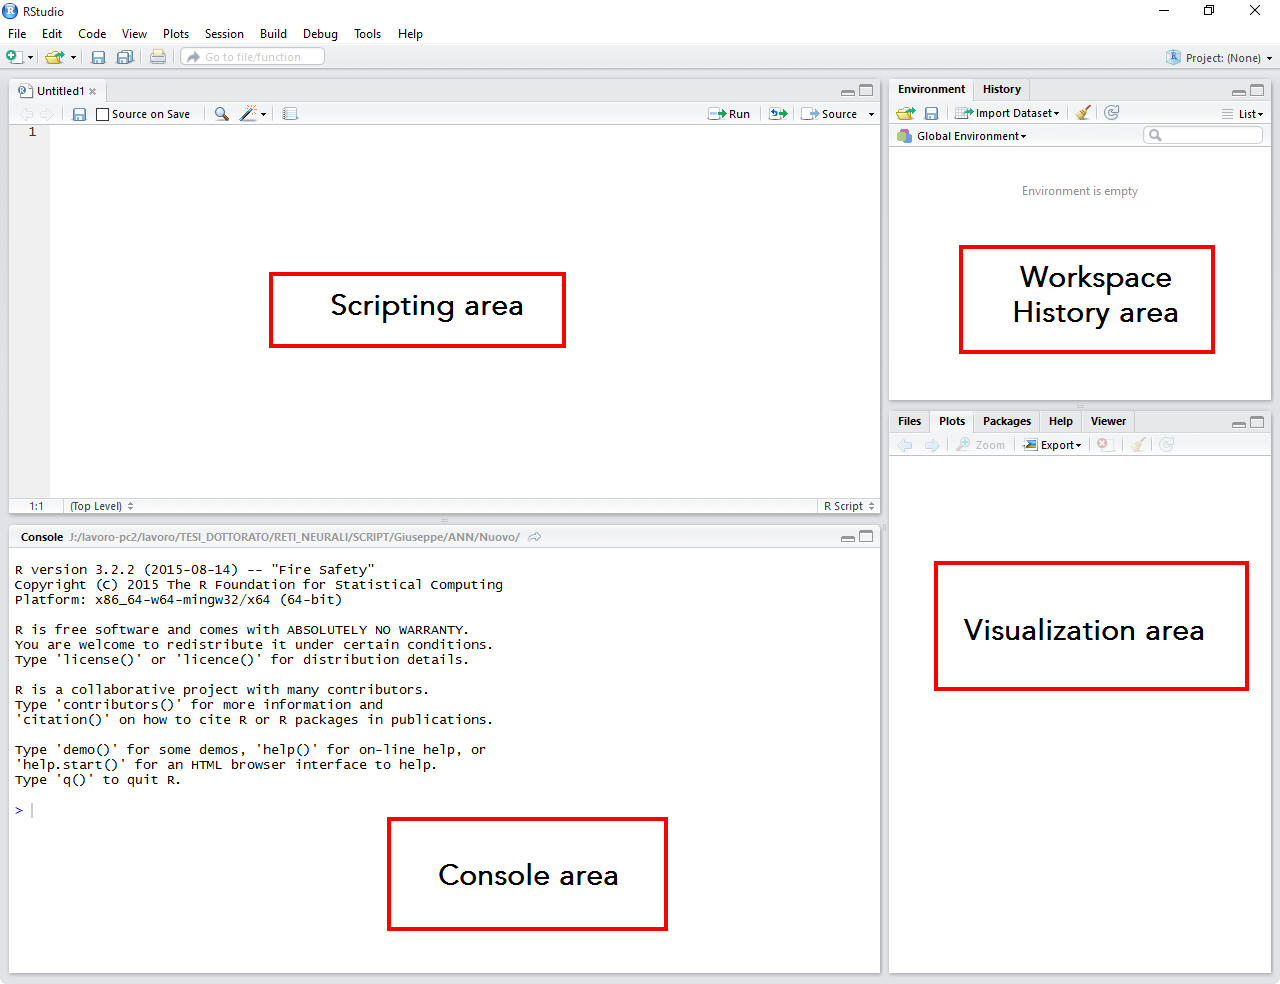Screen dimensions: 1280x984
Task: Open the Export plot dropdown
Action: pyautogui.click(x=1052, y=445)
